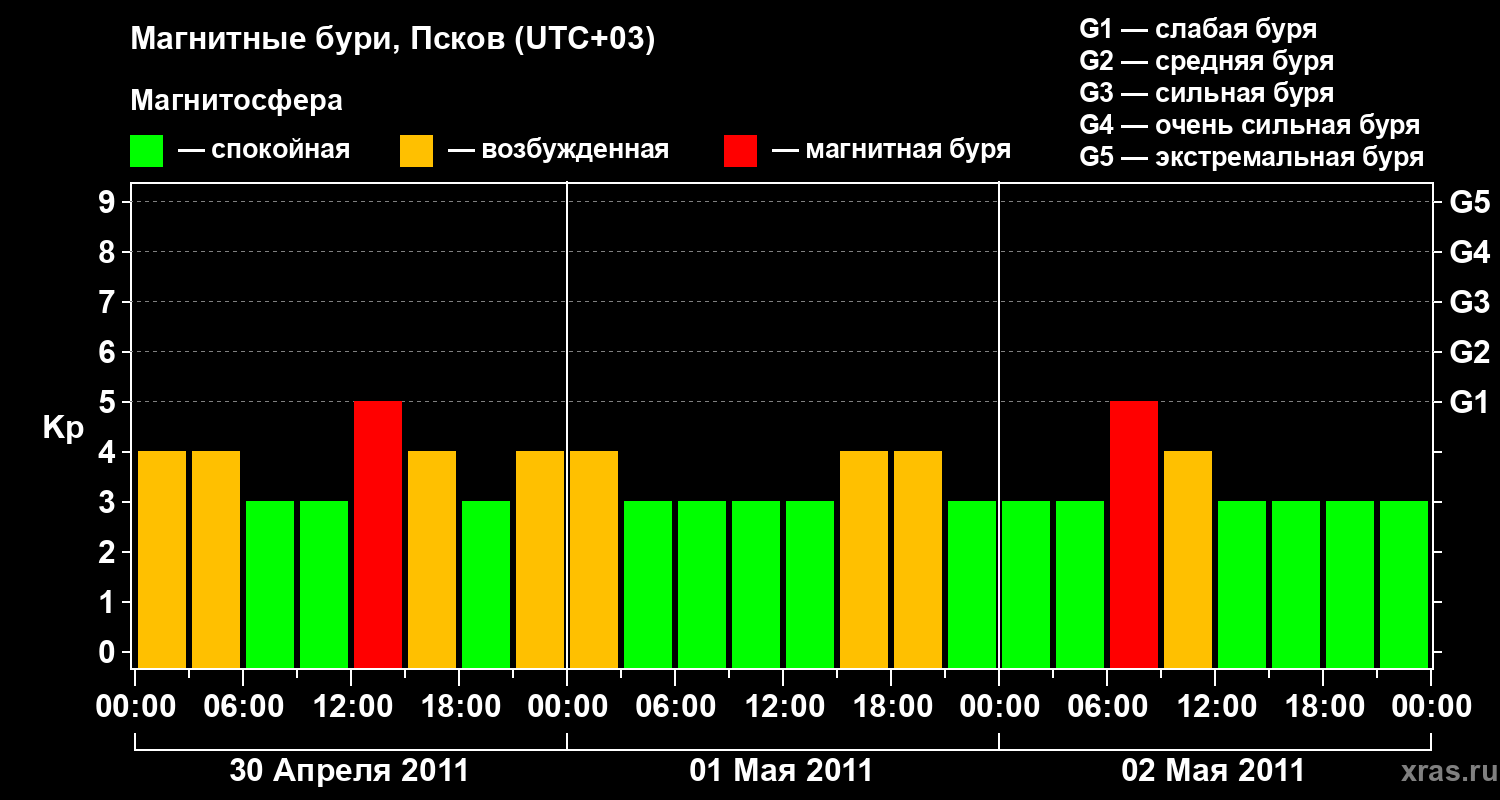Click the 'Магнитосфера' heading
The height and width of the screenshot is (800, 1500).
coord(237,101)
